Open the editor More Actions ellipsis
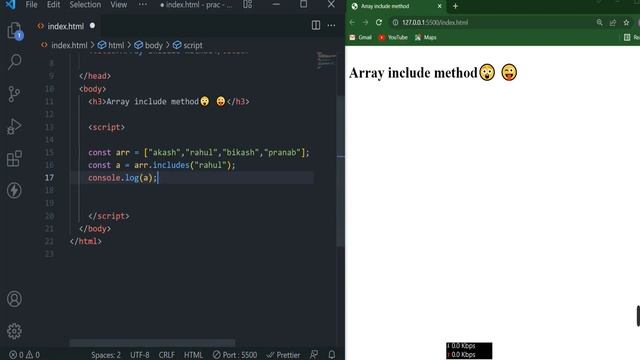 pyautogui.click(x=331, y=25)
